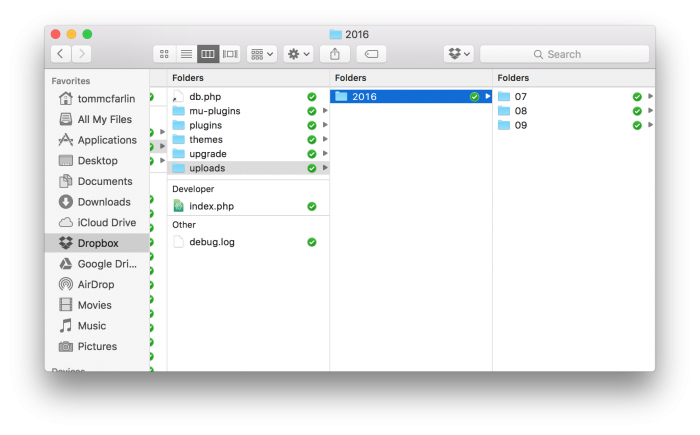Click the index.php sync checkmark badge
Screen dimensions: 700x435
pyautogui.click(x=312, y=206)
